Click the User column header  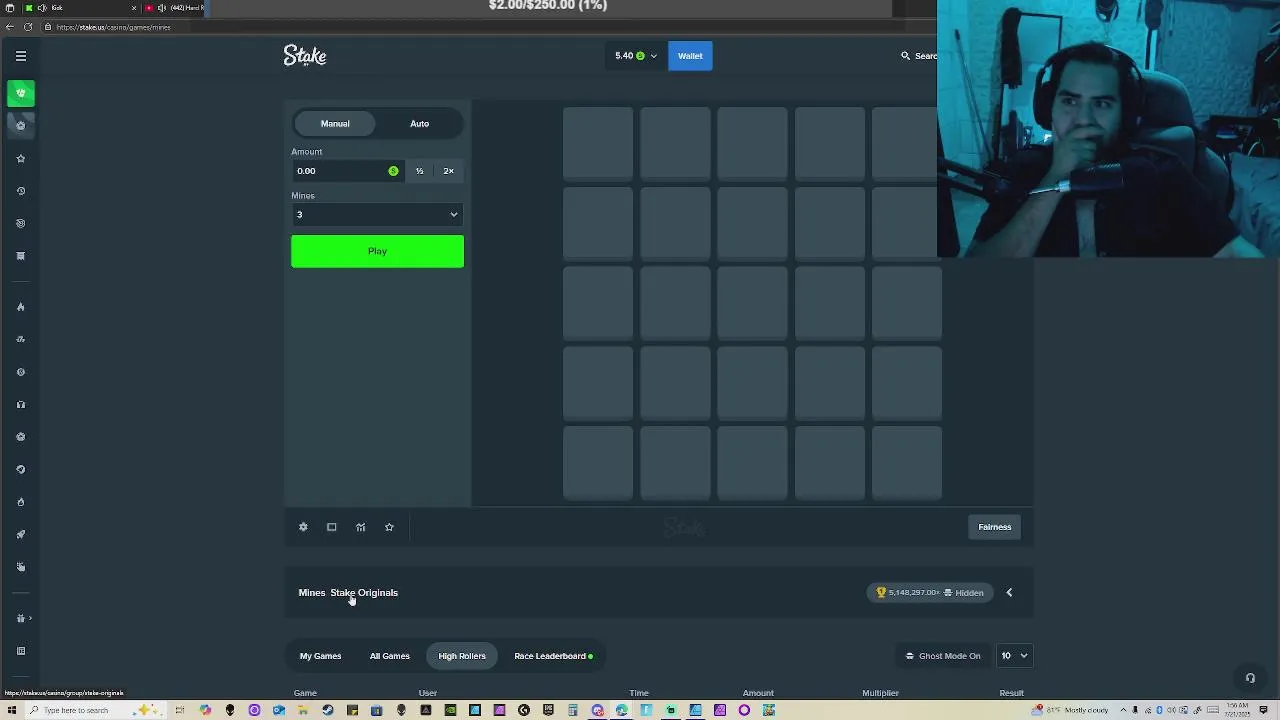tap(427, 693)
